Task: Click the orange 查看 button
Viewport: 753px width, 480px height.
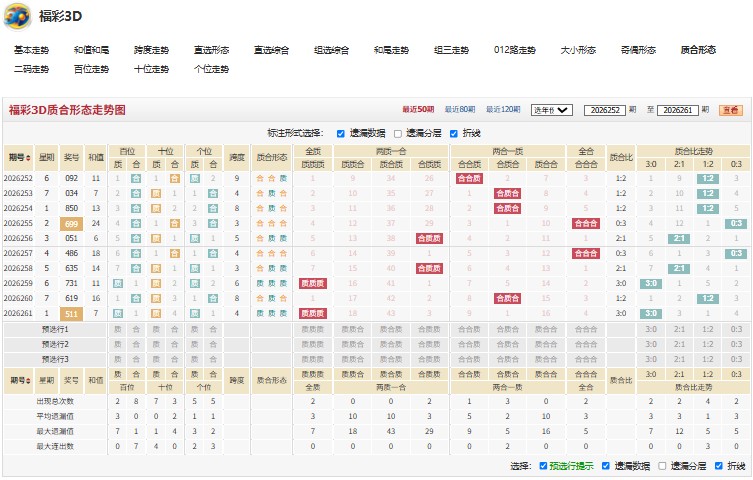Action: (x=730, y=110)
